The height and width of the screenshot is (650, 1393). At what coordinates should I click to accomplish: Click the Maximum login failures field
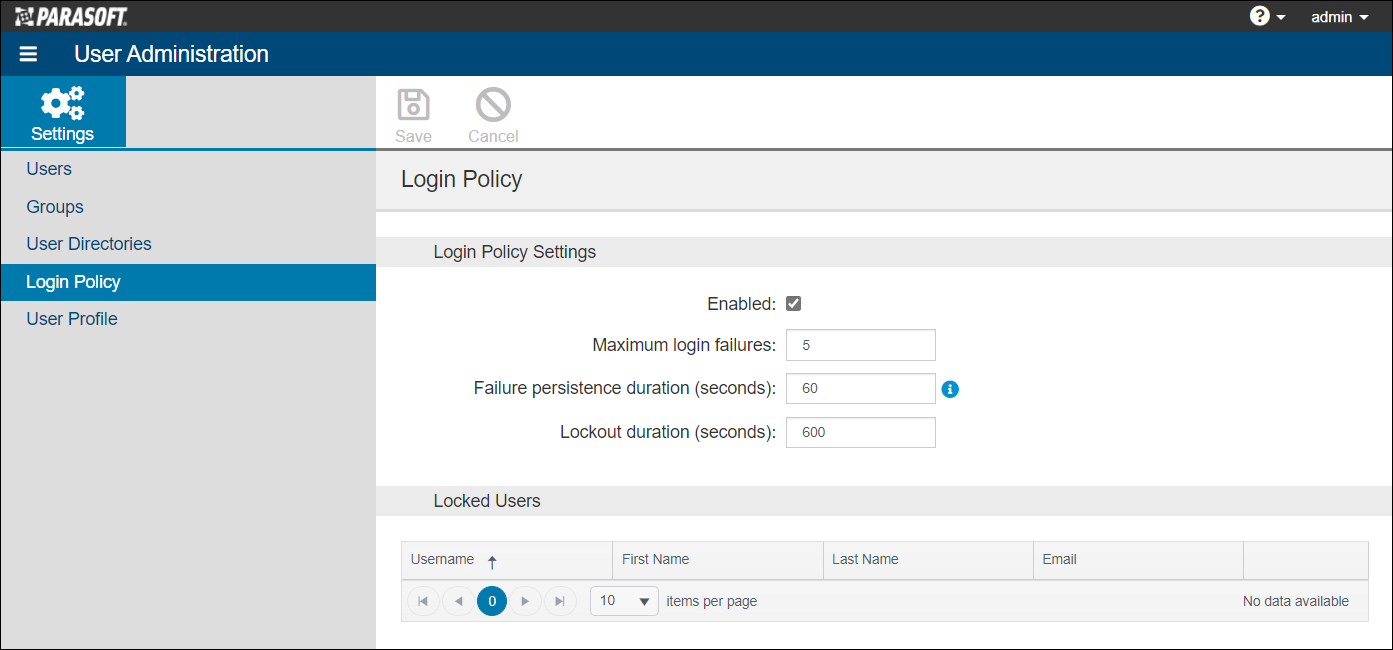[861, 345]
